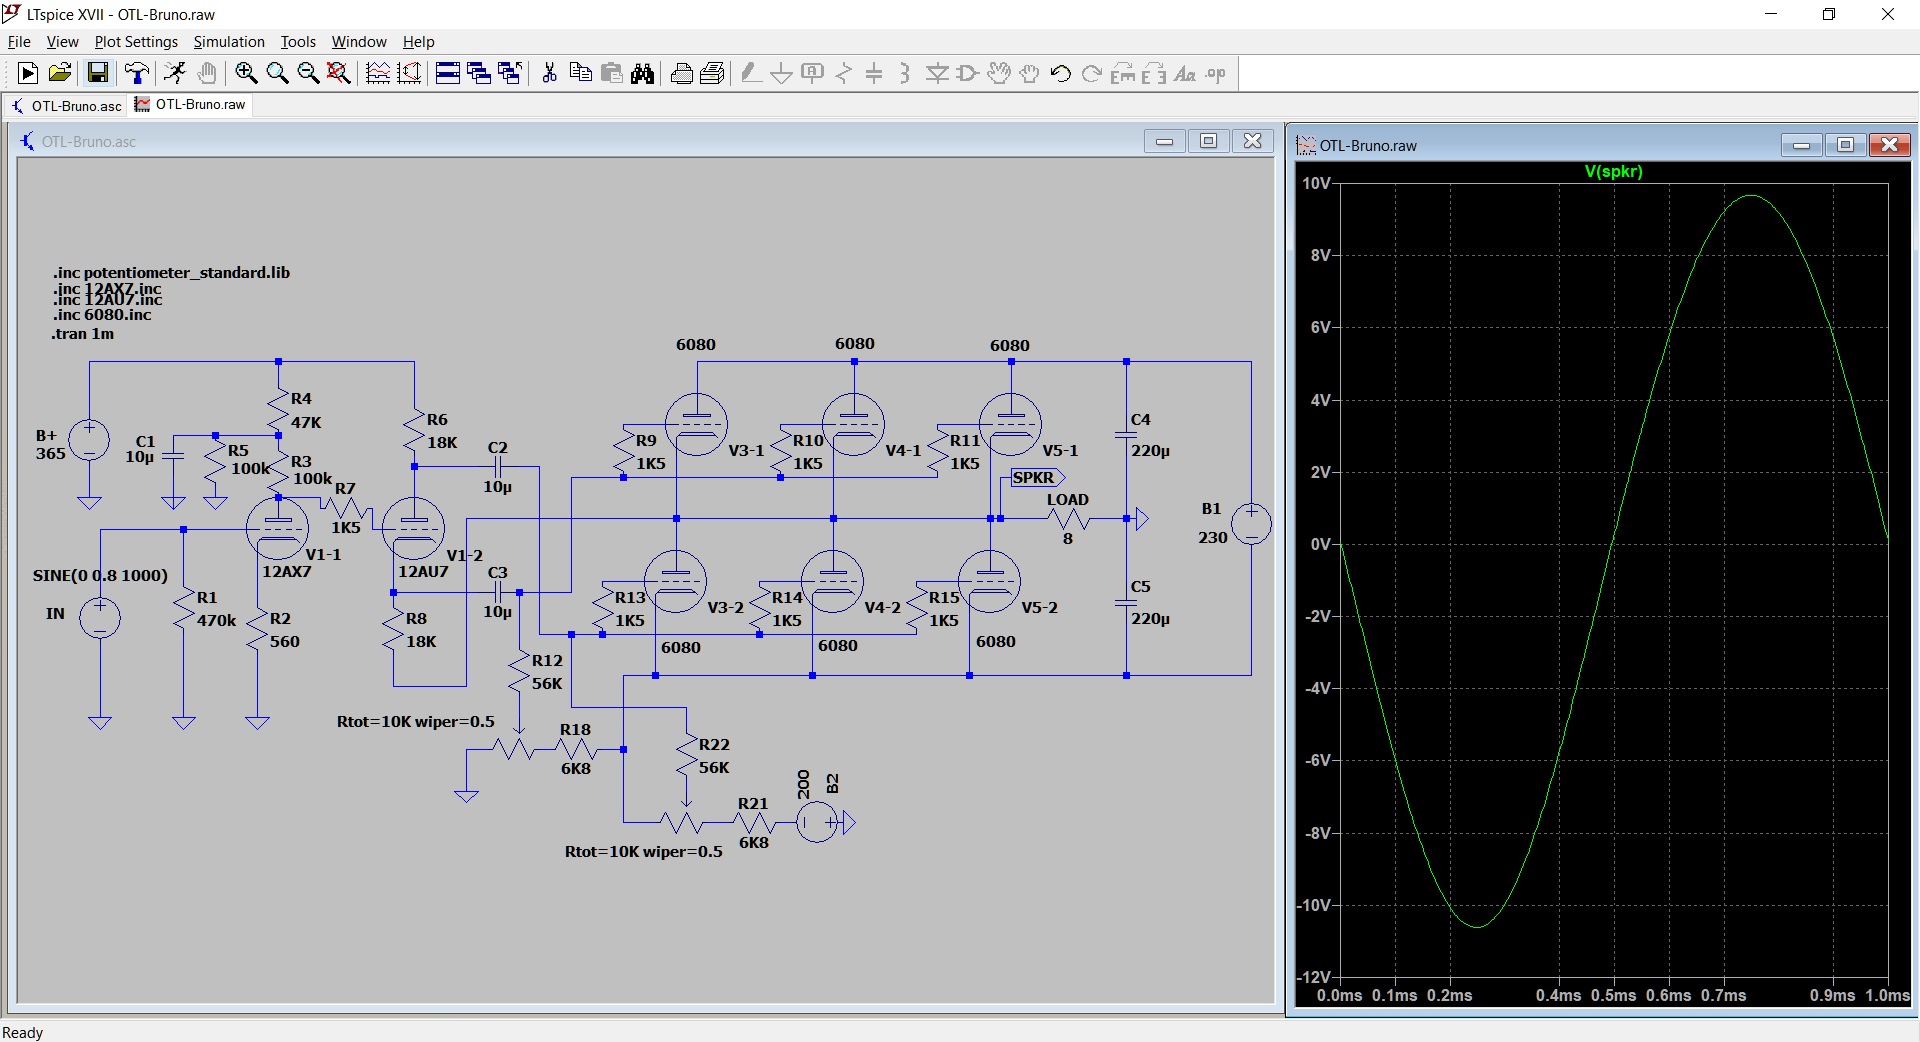
Task: Save the file with the floppy icon
Action: tap(97, 73)
